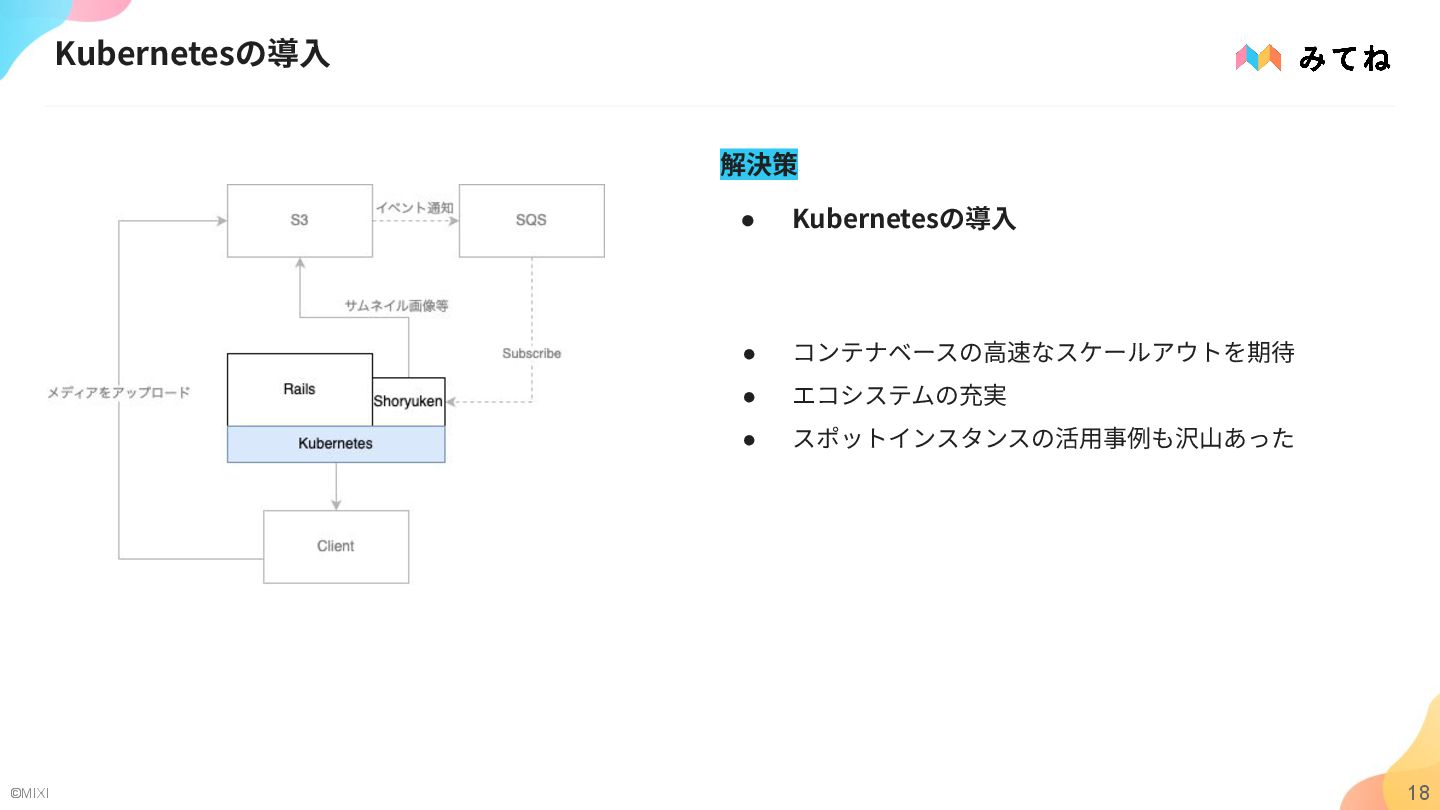Click the SQS box in diagram

click(532, 220)
